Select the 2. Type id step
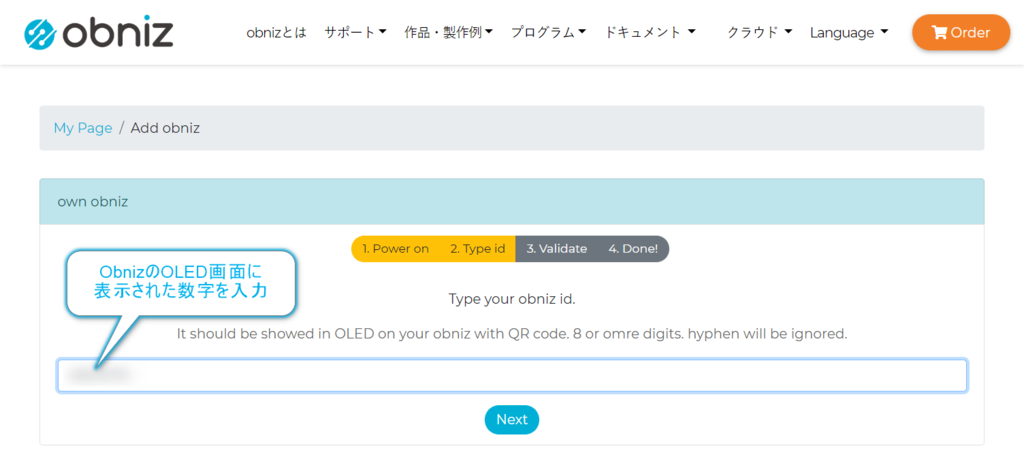The height and width of the screenshot is (459, 1024). tap(477, 249)
